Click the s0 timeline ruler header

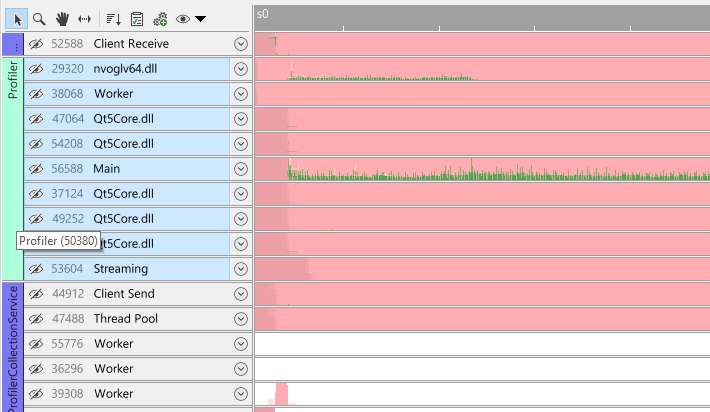pyautogui.click(x=480, y=15)
